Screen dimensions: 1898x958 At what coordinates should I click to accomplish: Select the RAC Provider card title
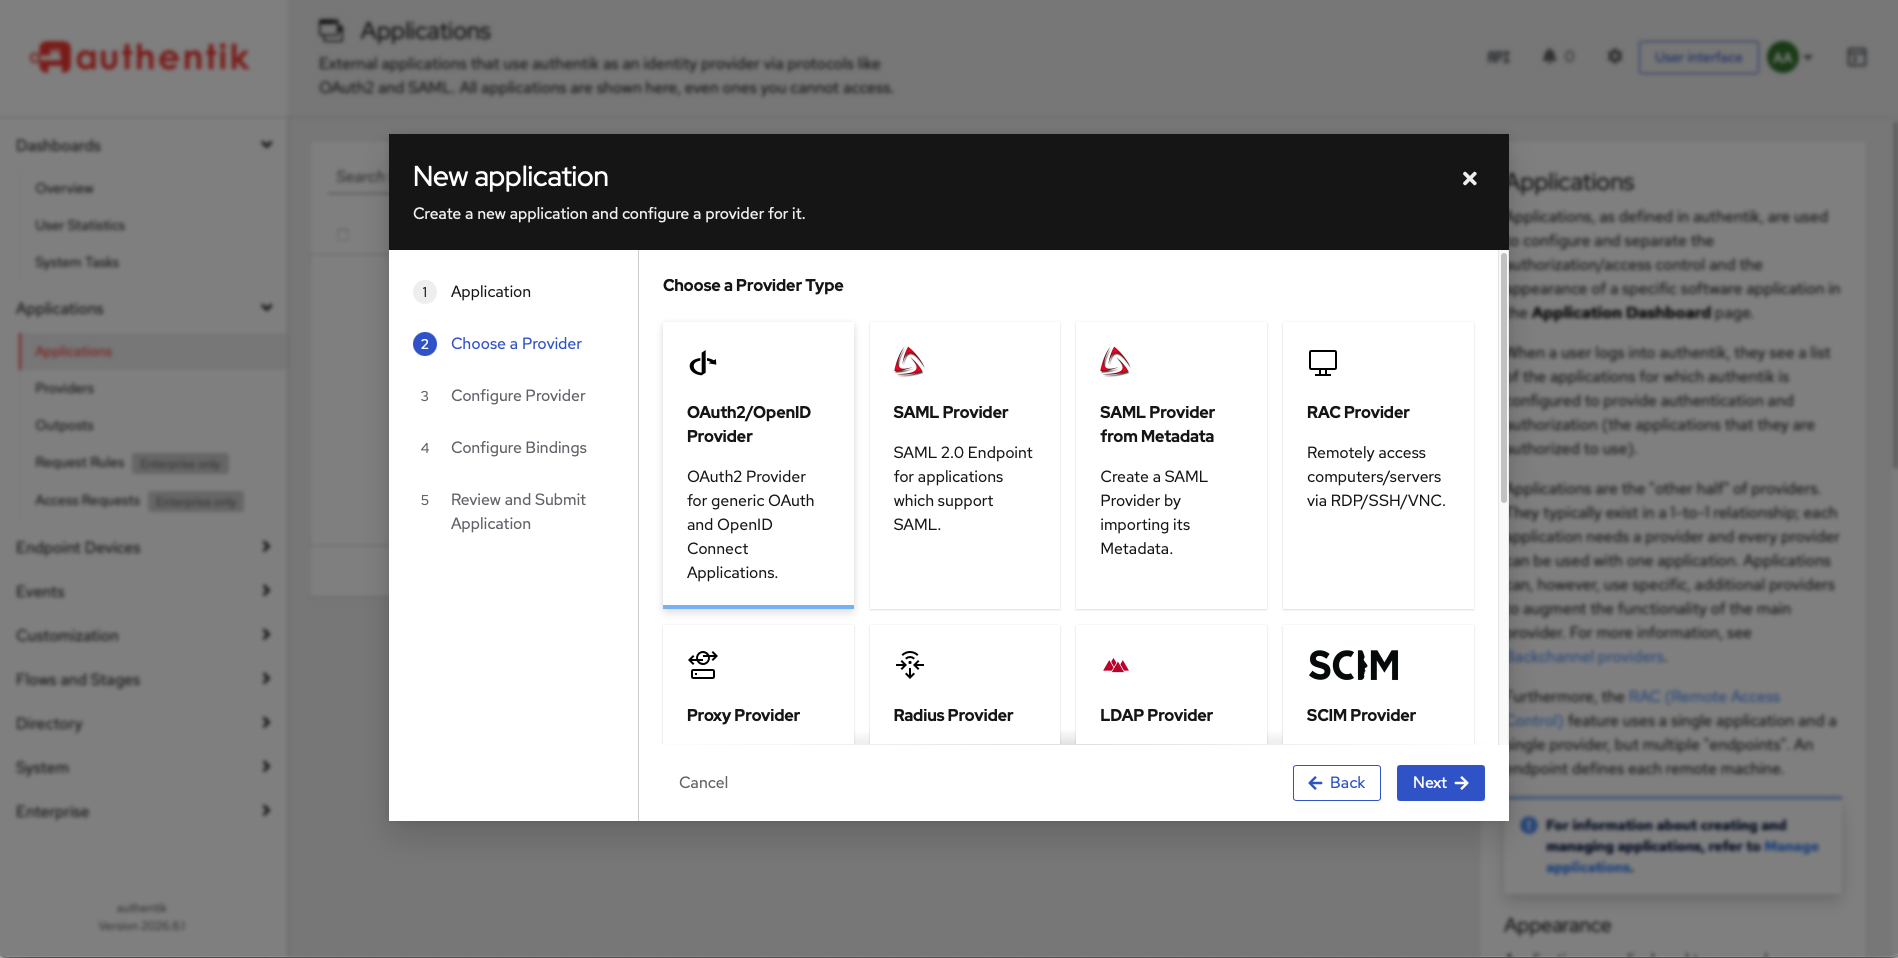[1357, 412]
